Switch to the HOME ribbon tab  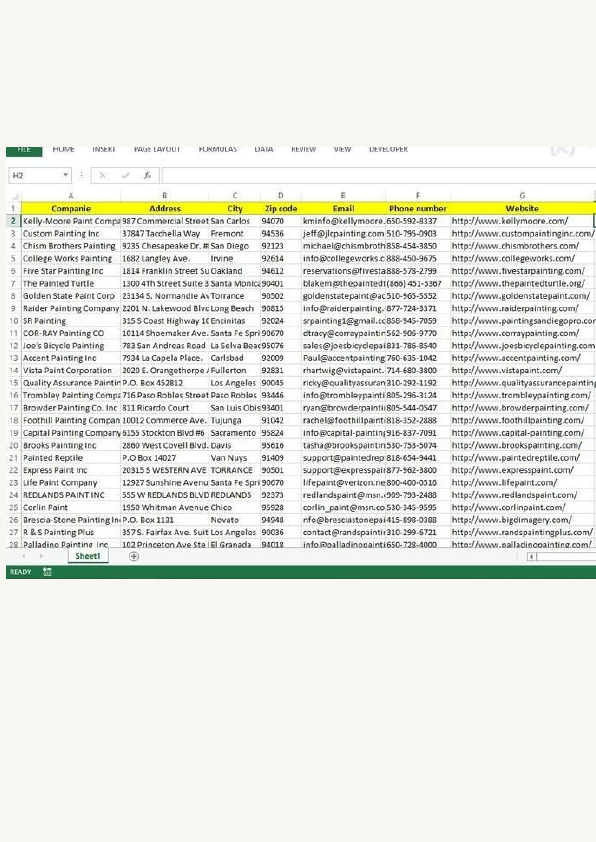point(63,149)
